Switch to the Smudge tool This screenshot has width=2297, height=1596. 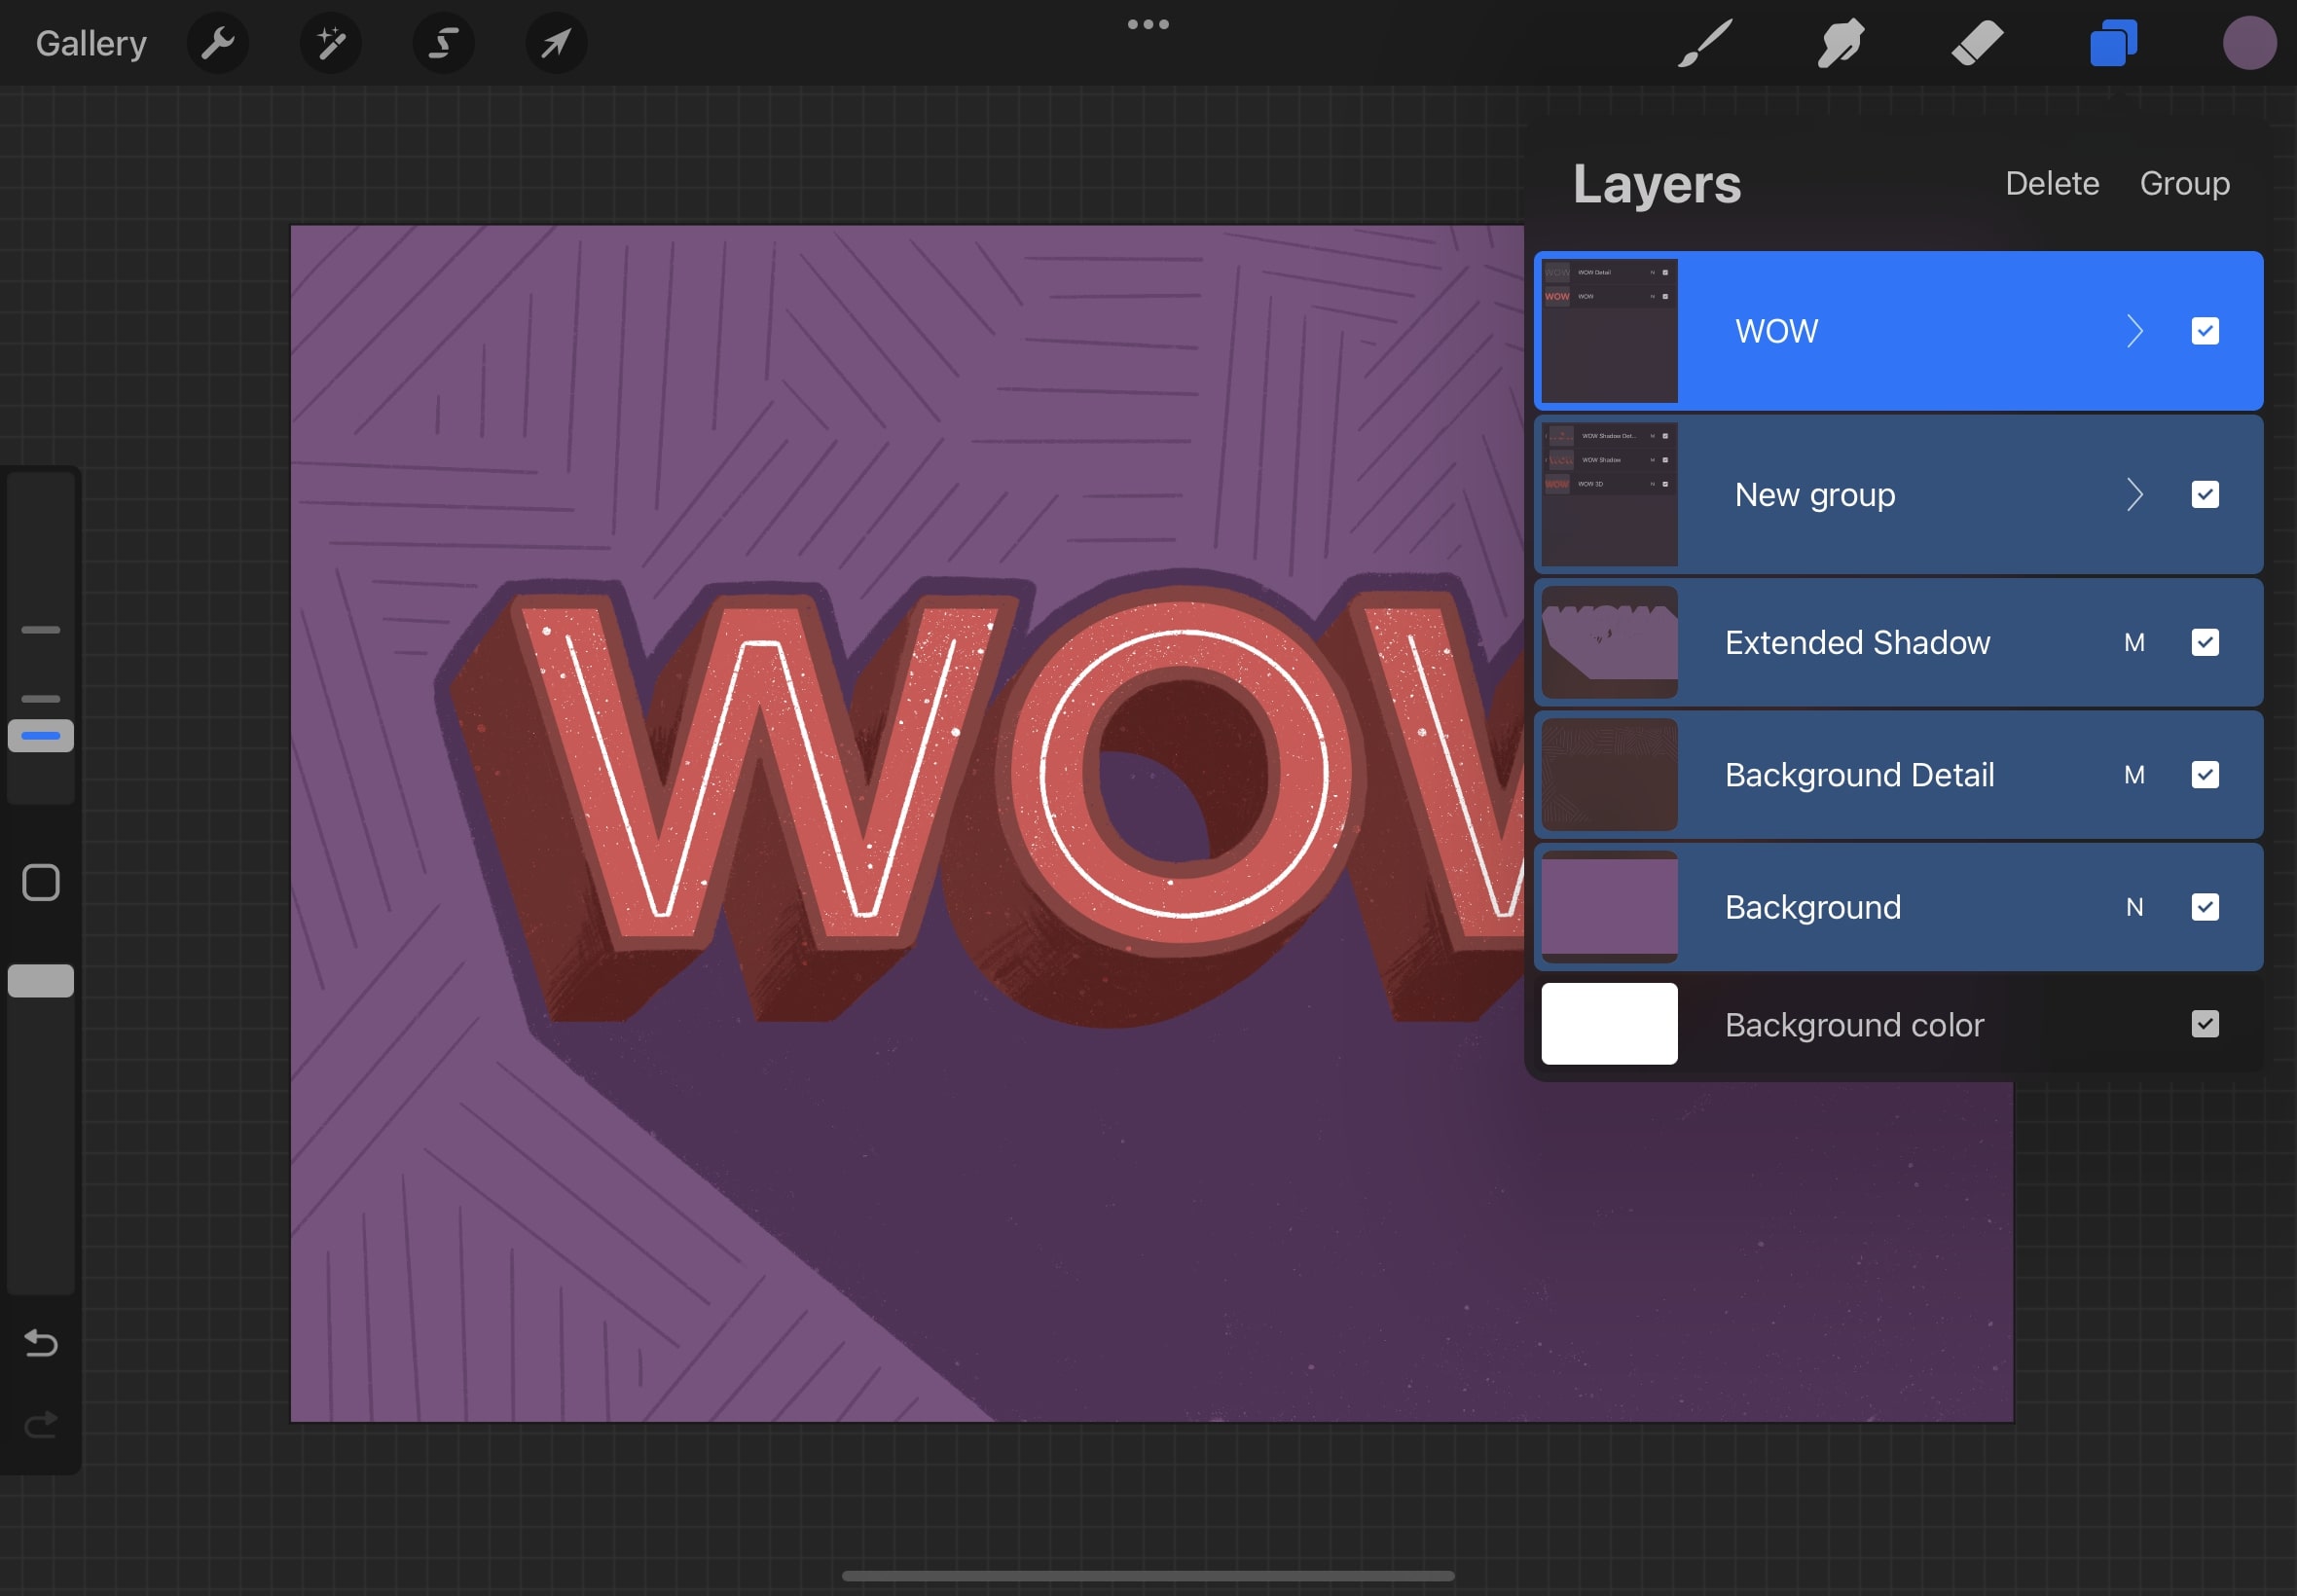1840,42
